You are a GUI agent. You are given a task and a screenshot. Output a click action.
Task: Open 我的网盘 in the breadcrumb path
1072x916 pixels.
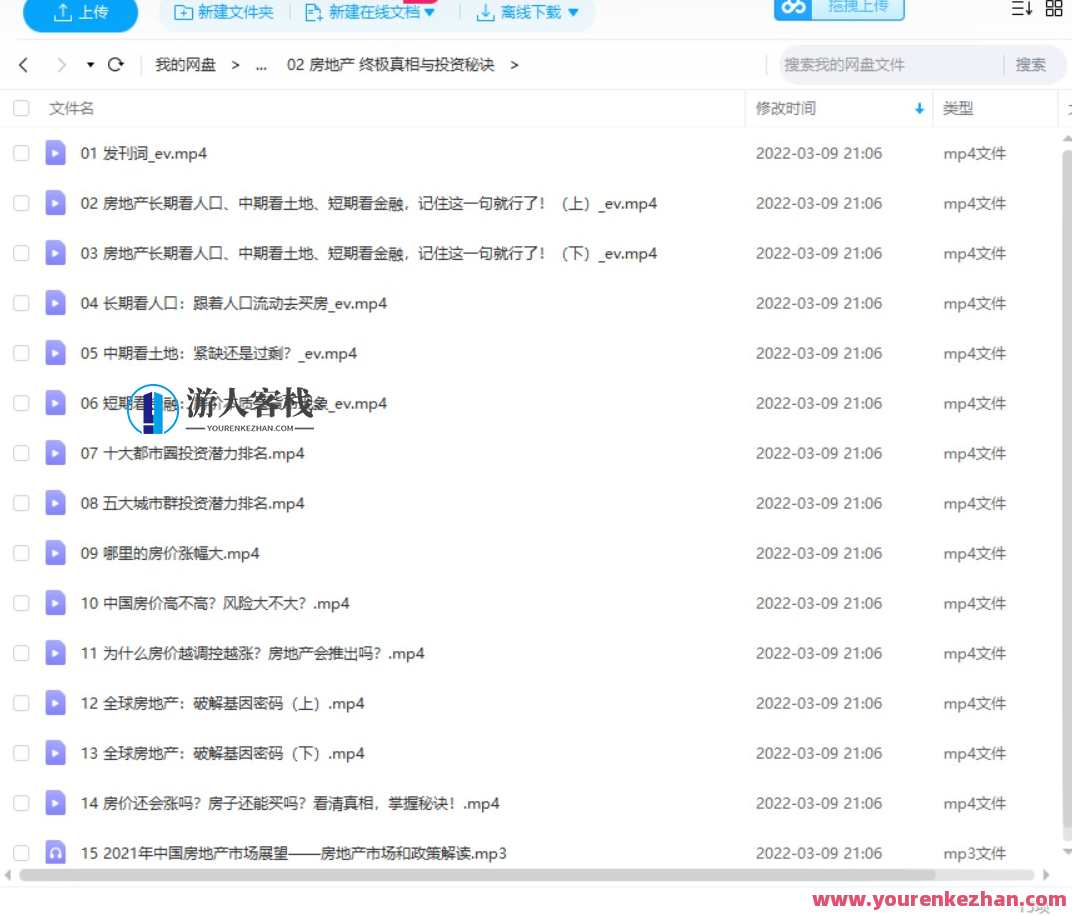[185, 64]
